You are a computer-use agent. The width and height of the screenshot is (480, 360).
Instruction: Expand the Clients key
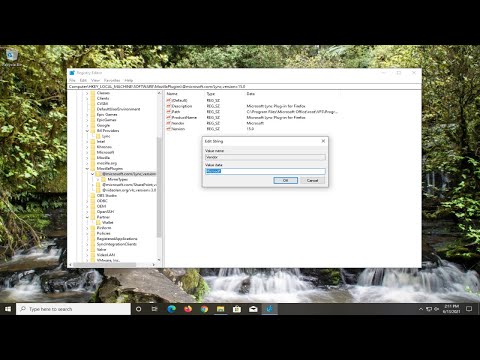pyautogui.click(x=87, y=99)
